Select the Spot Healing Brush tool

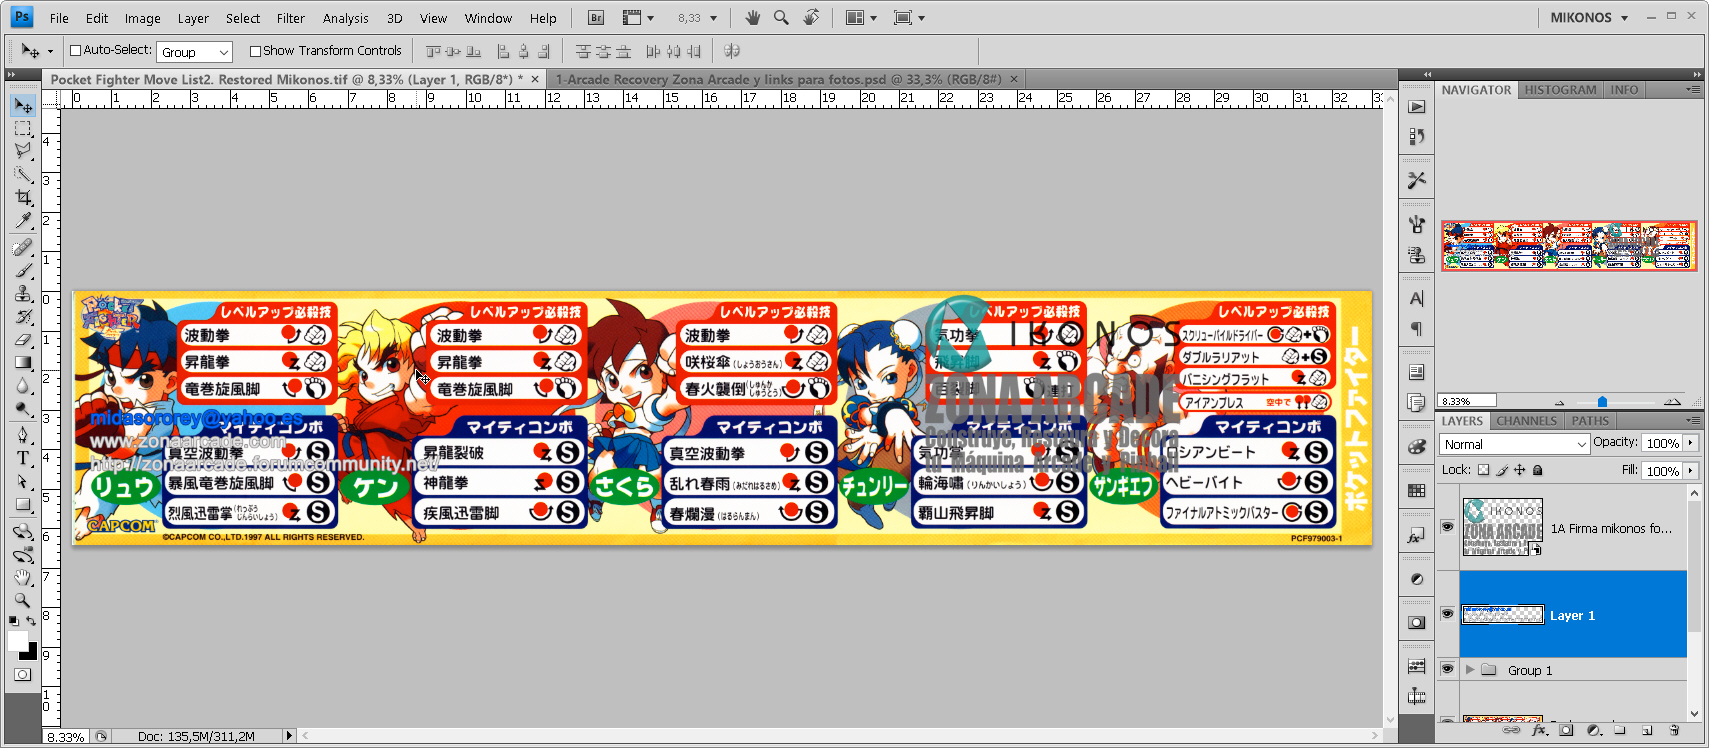tap(23, 247)
